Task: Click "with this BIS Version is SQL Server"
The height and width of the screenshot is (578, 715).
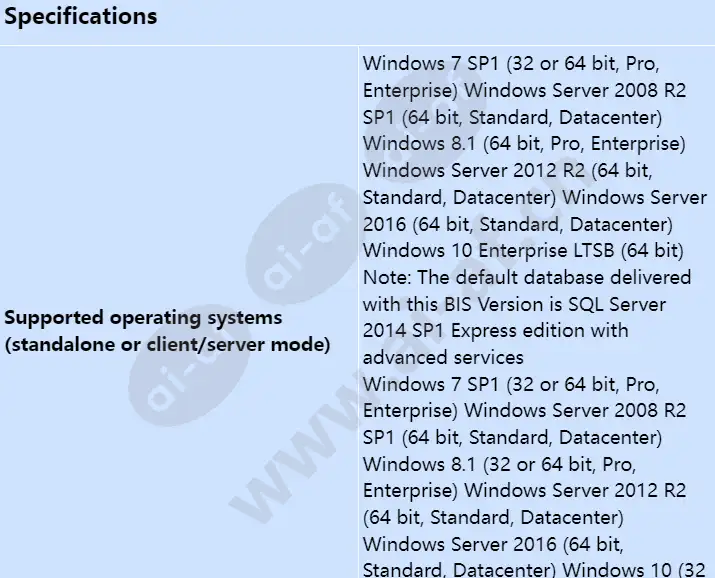Action: point(514,304)
